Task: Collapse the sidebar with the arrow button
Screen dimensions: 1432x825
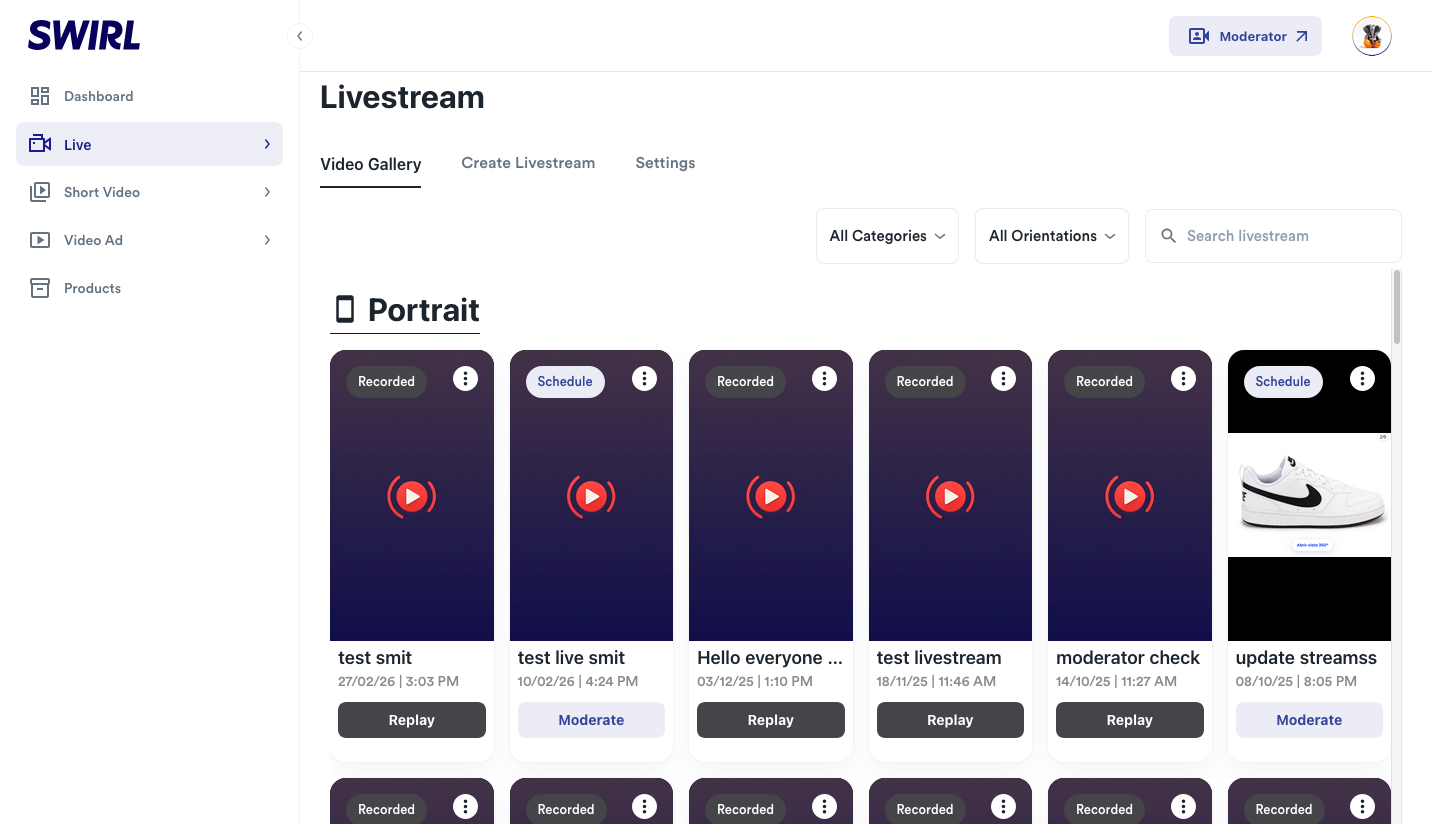Action: click(299, 36)
